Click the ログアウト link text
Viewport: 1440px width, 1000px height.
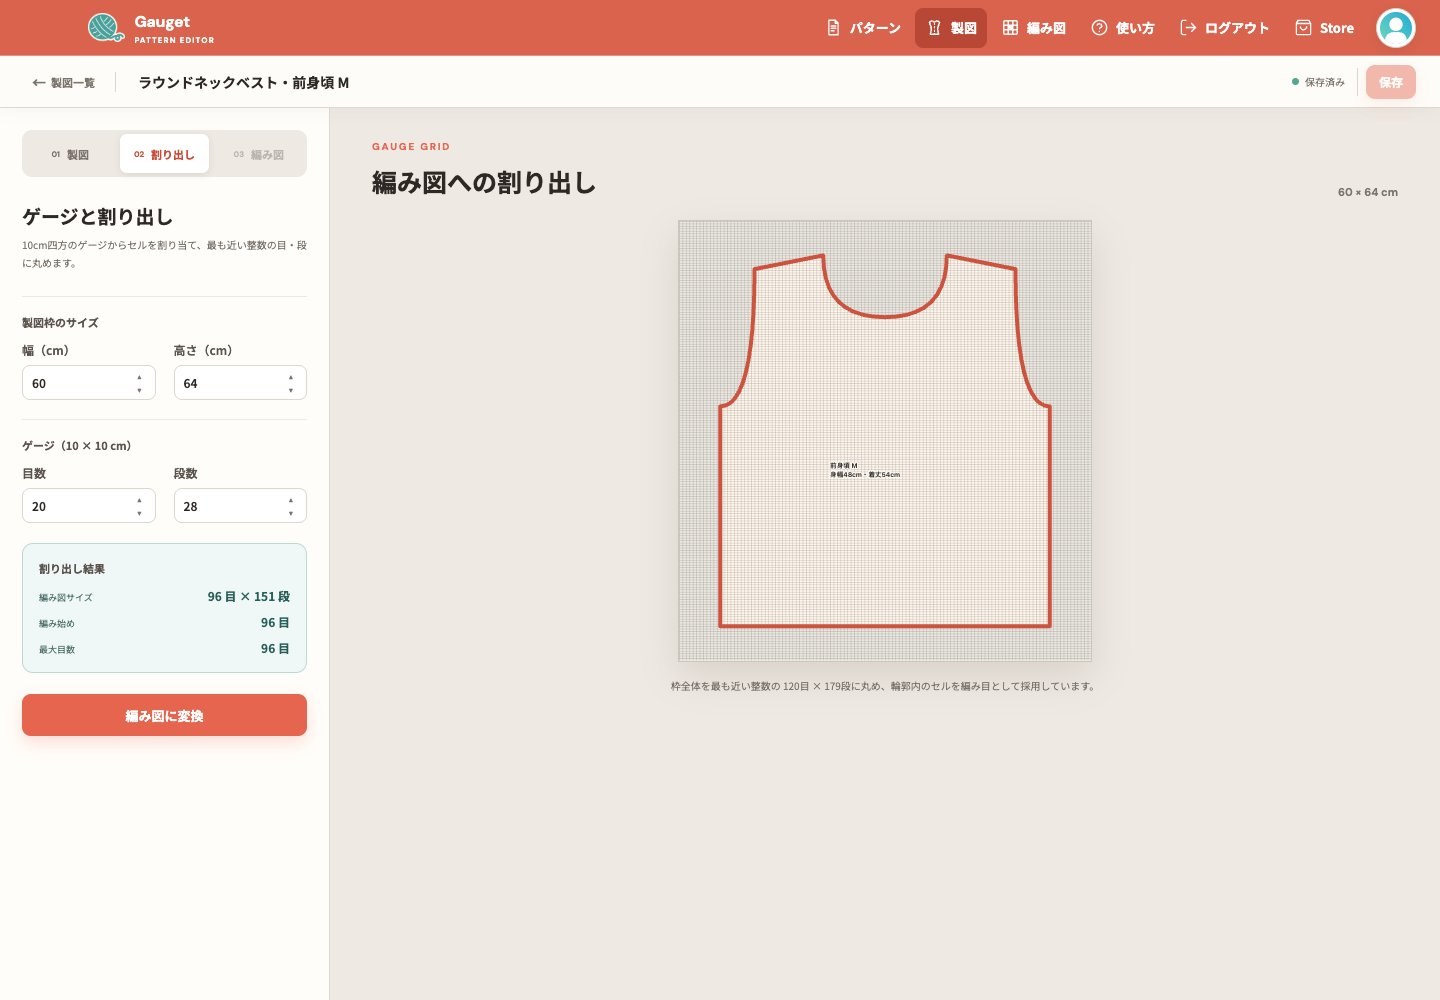pos(1237,28)
